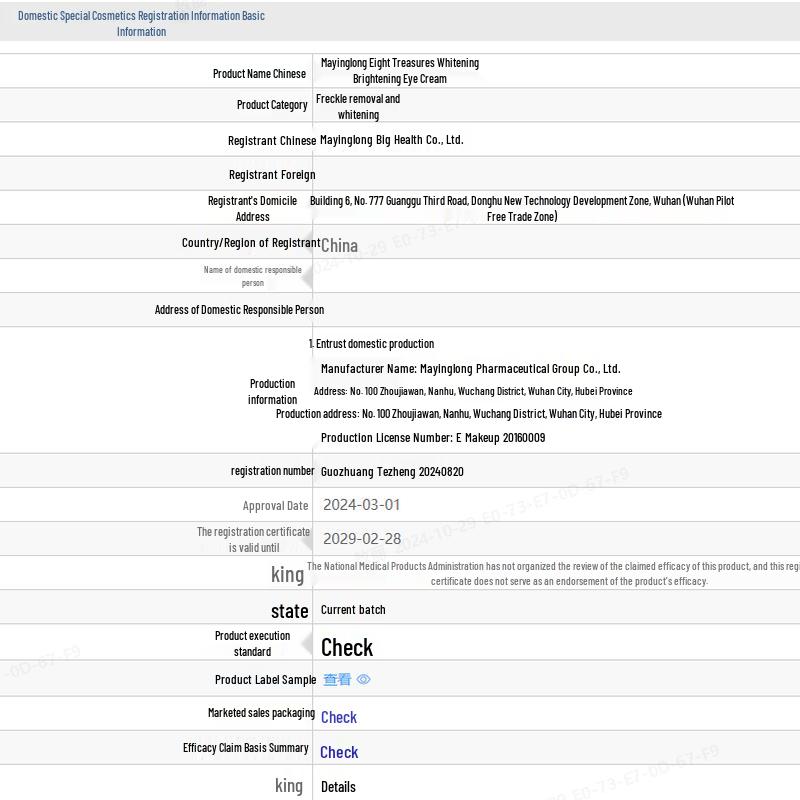Image resolution: width=800 pixels, height=800 pixels.
Task: Click the eye icon beside 查看
Action: (364, 680)
